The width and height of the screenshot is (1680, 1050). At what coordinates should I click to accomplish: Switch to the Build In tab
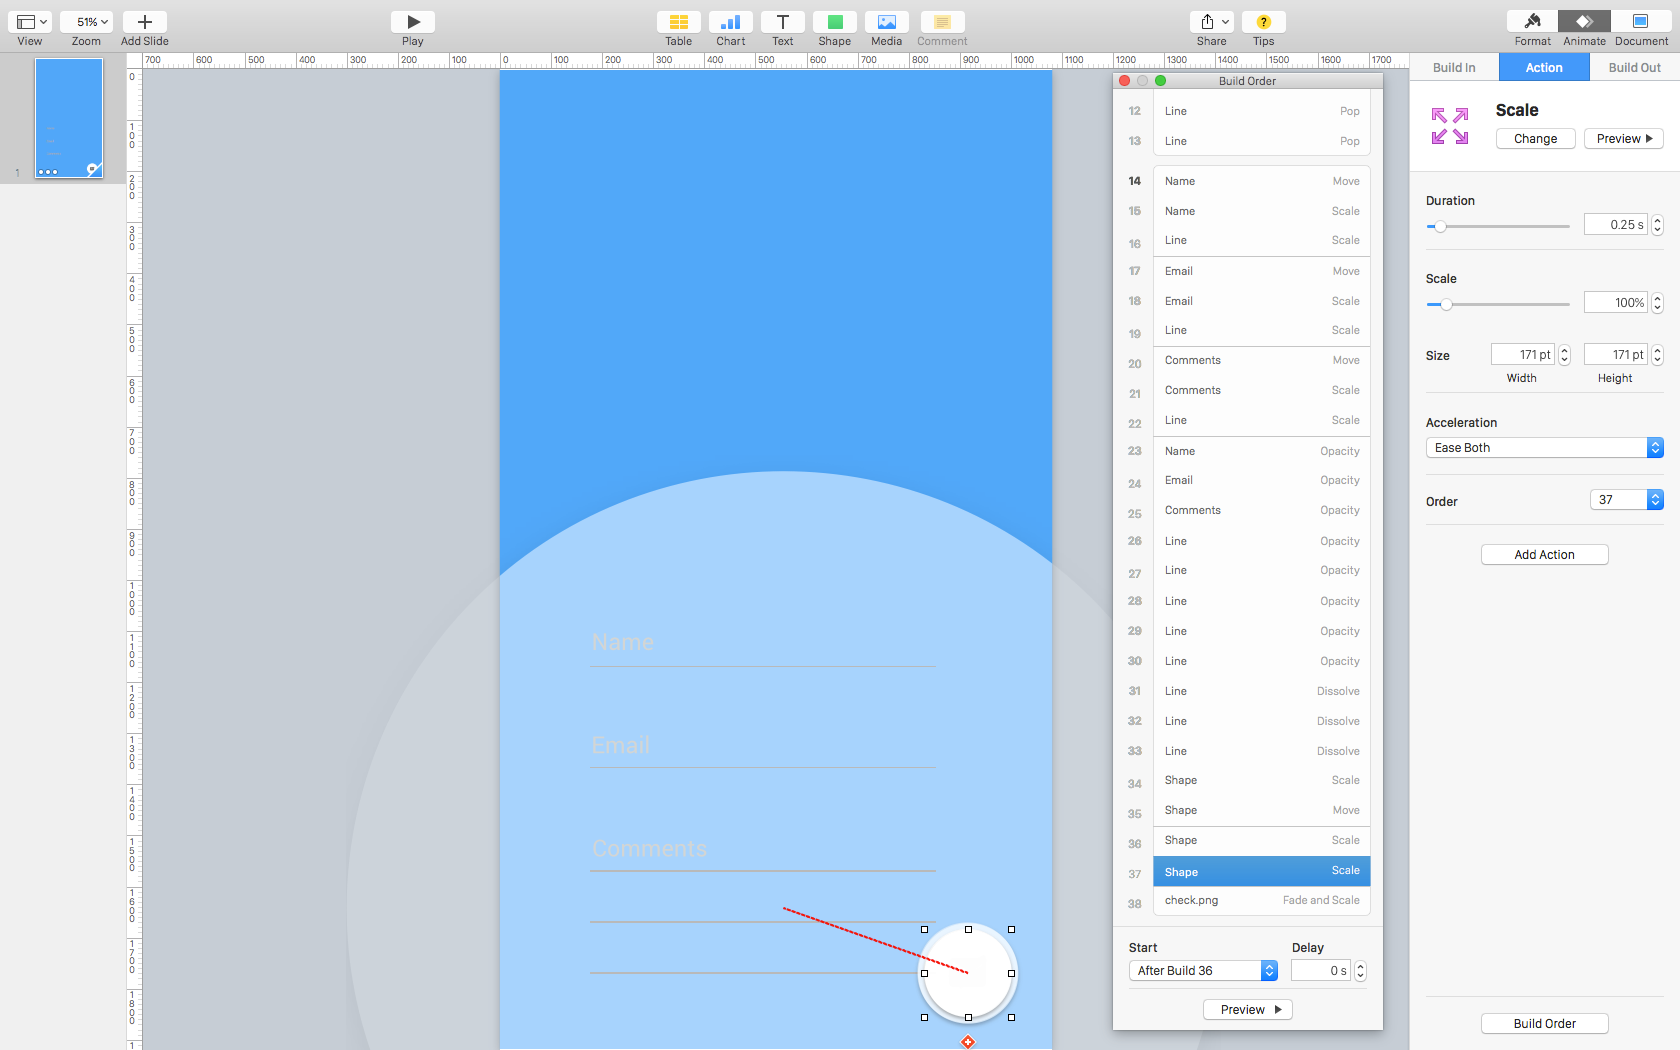pyautogui.click(x=1454, y=67)
